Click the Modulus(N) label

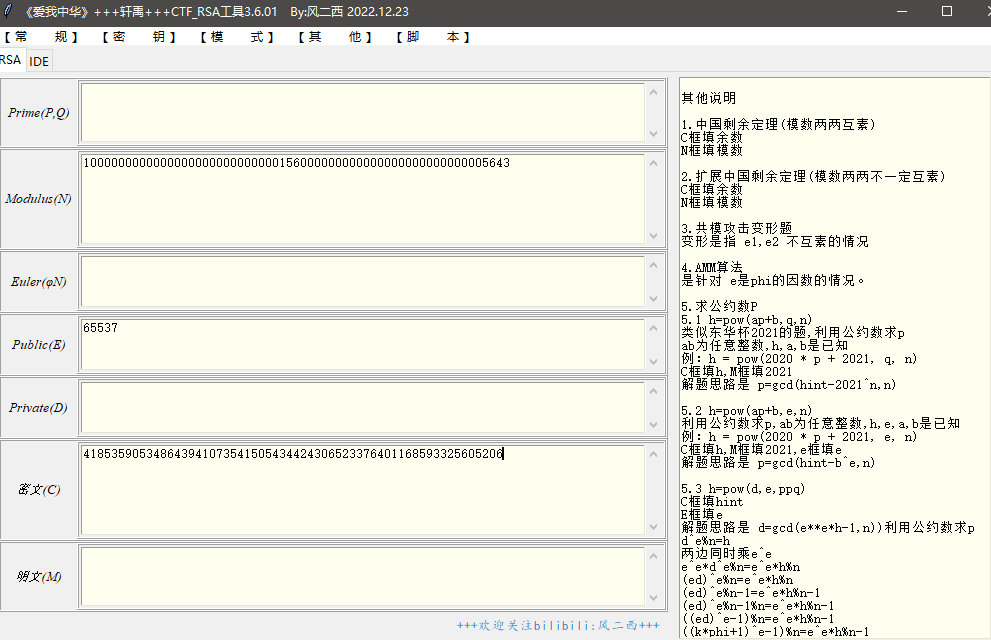coord(39,198)
